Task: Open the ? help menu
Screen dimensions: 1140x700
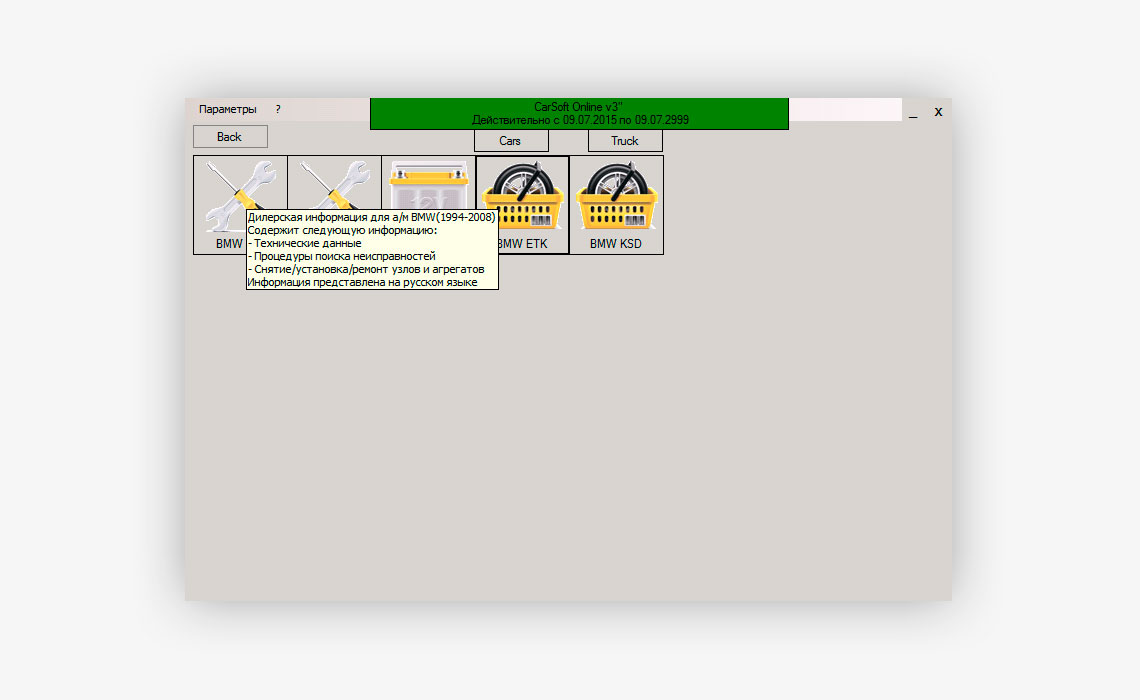Action: [278, 109]
